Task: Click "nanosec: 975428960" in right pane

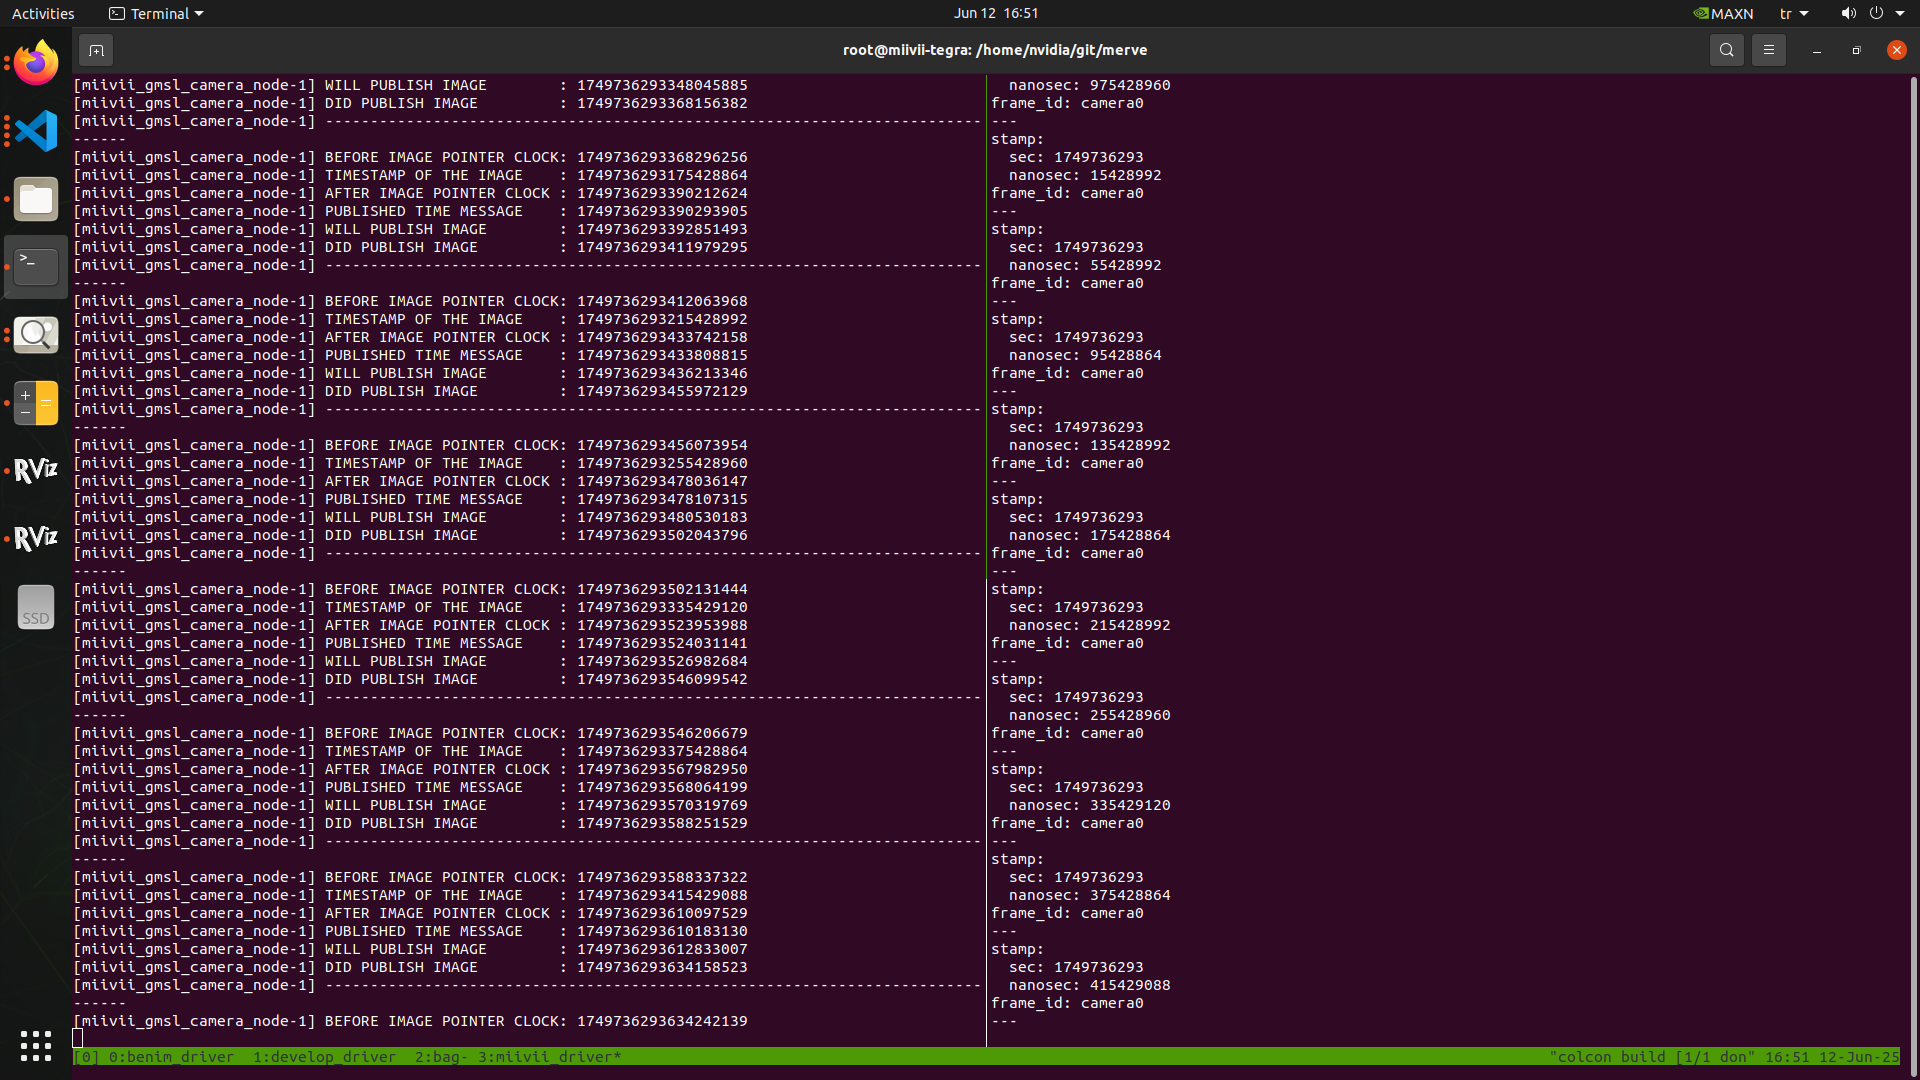Action: pos(1089,85)
